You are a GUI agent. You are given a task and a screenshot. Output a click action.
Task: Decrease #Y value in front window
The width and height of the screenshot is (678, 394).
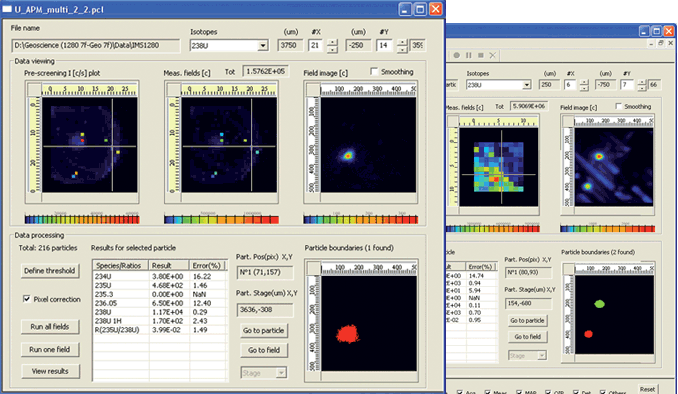coord(402,49)
